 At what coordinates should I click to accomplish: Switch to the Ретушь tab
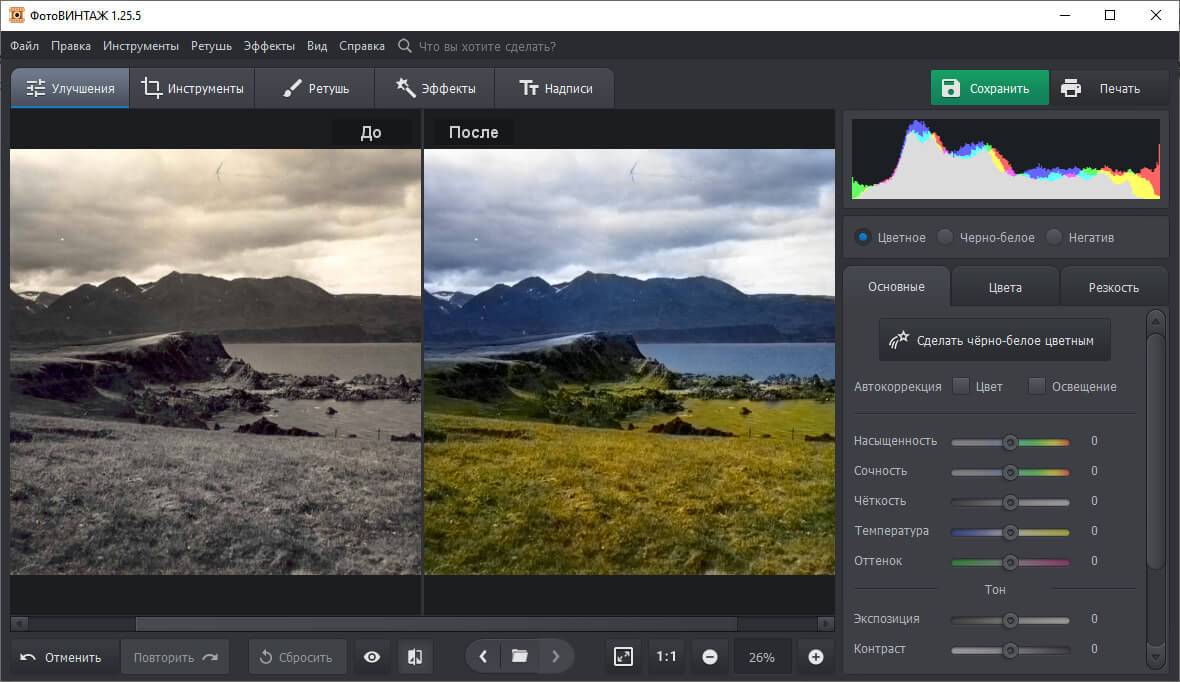click(315, 88)
